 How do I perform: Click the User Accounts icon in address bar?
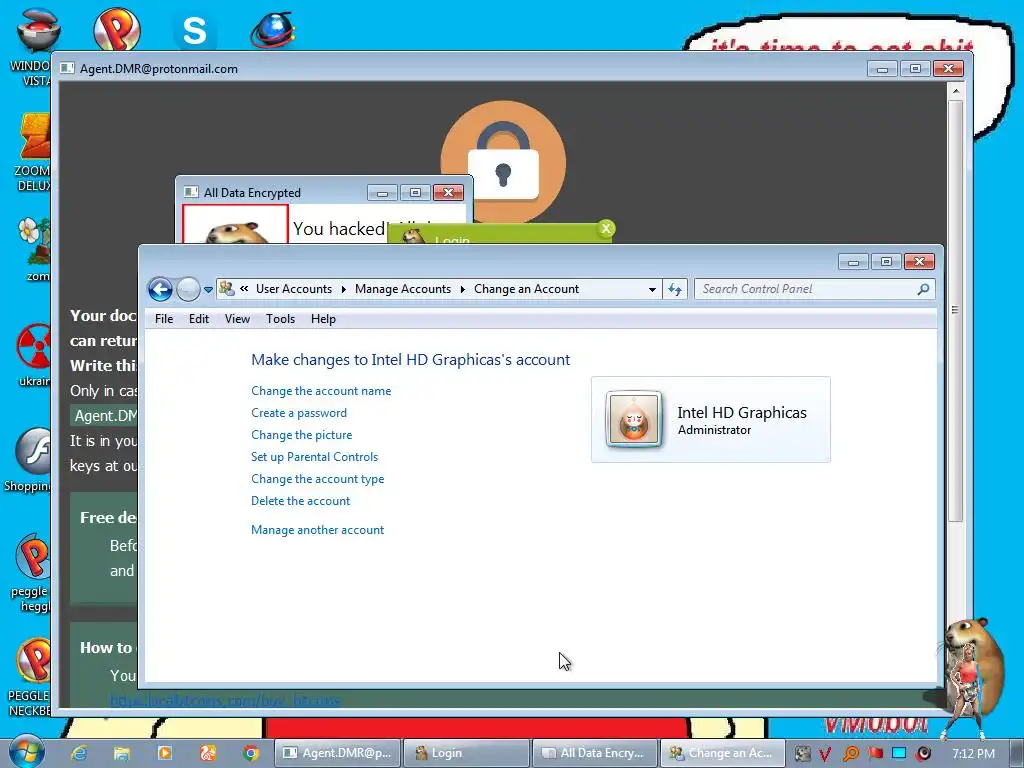click(227, 289)
